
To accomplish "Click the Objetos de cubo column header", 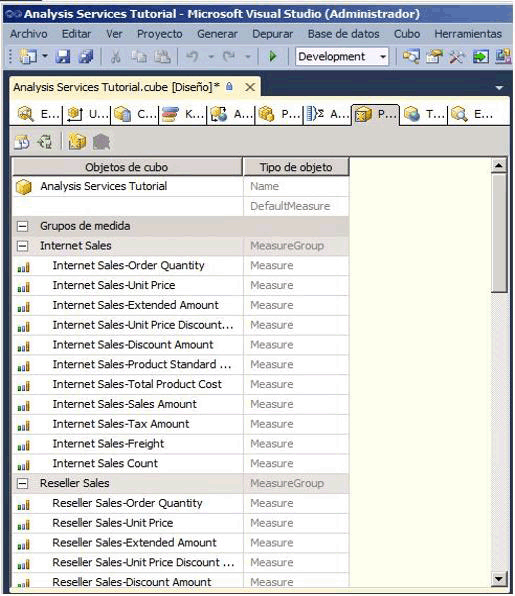I will pyautogui.click(x=127, y=167).
